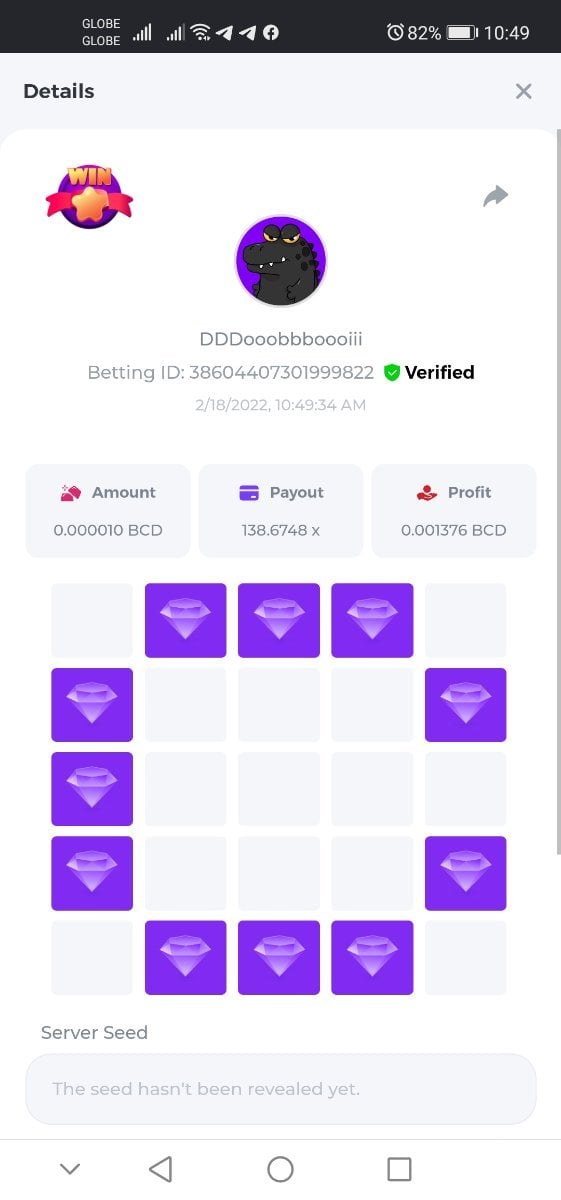Tap the top-left empty grid tile
The width and height of the screenshot is (561, 1200).
tap(92, 620)
